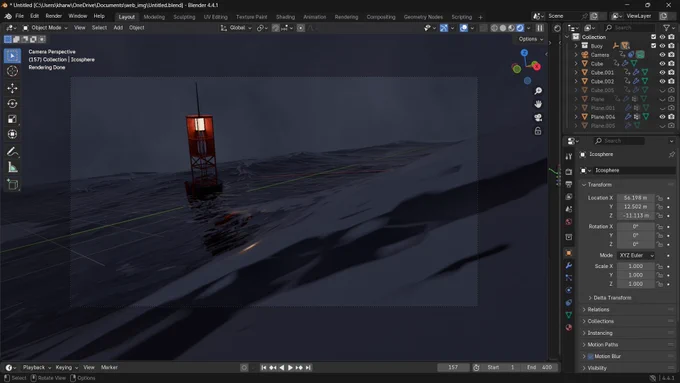
Task: Open the File menu
Action: tap(20, 16)
